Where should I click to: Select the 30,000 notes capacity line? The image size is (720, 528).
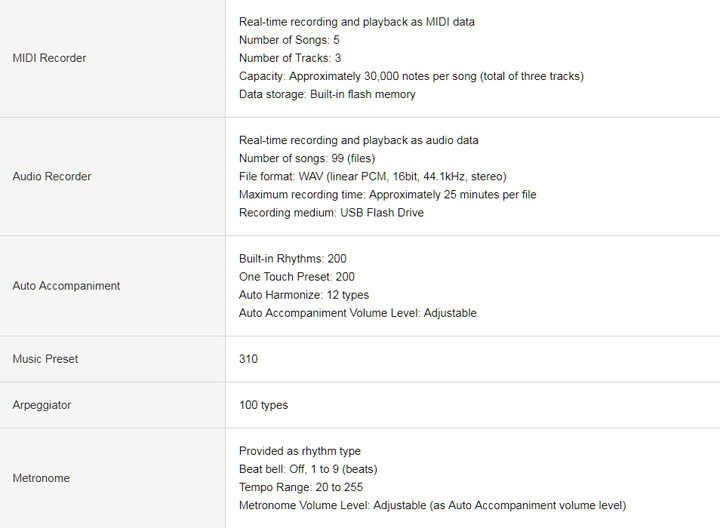[411, 76]
